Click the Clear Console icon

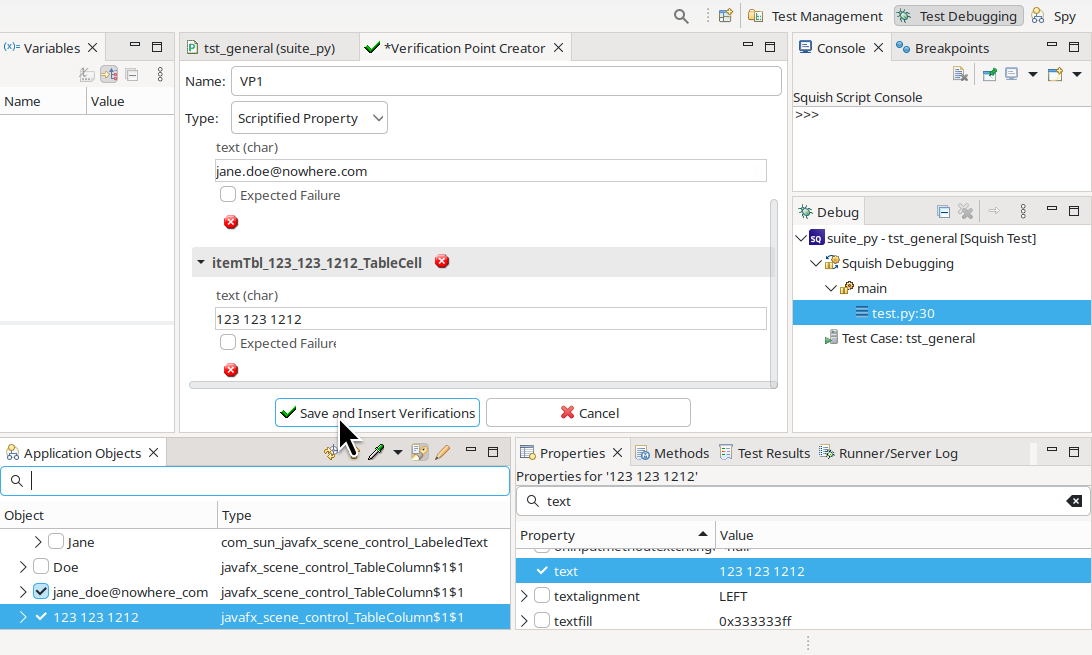[960, 74]
